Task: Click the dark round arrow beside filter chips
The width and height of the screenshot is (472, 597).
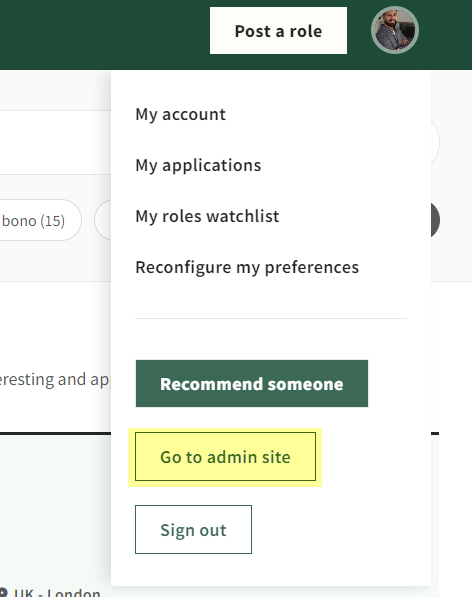Action: coord(435,220)
